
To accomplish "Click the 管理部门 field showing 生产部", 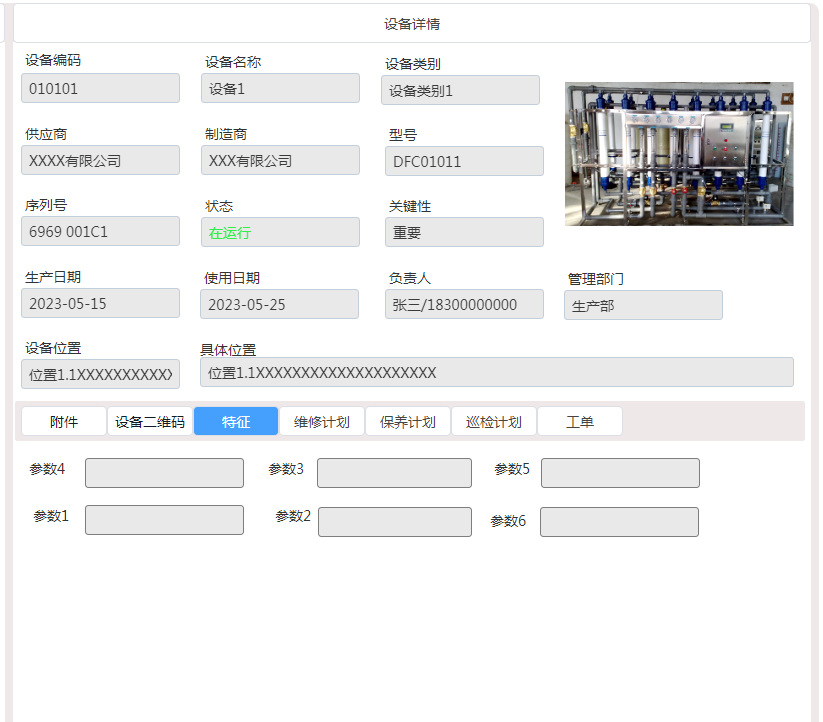I will 643,305.
